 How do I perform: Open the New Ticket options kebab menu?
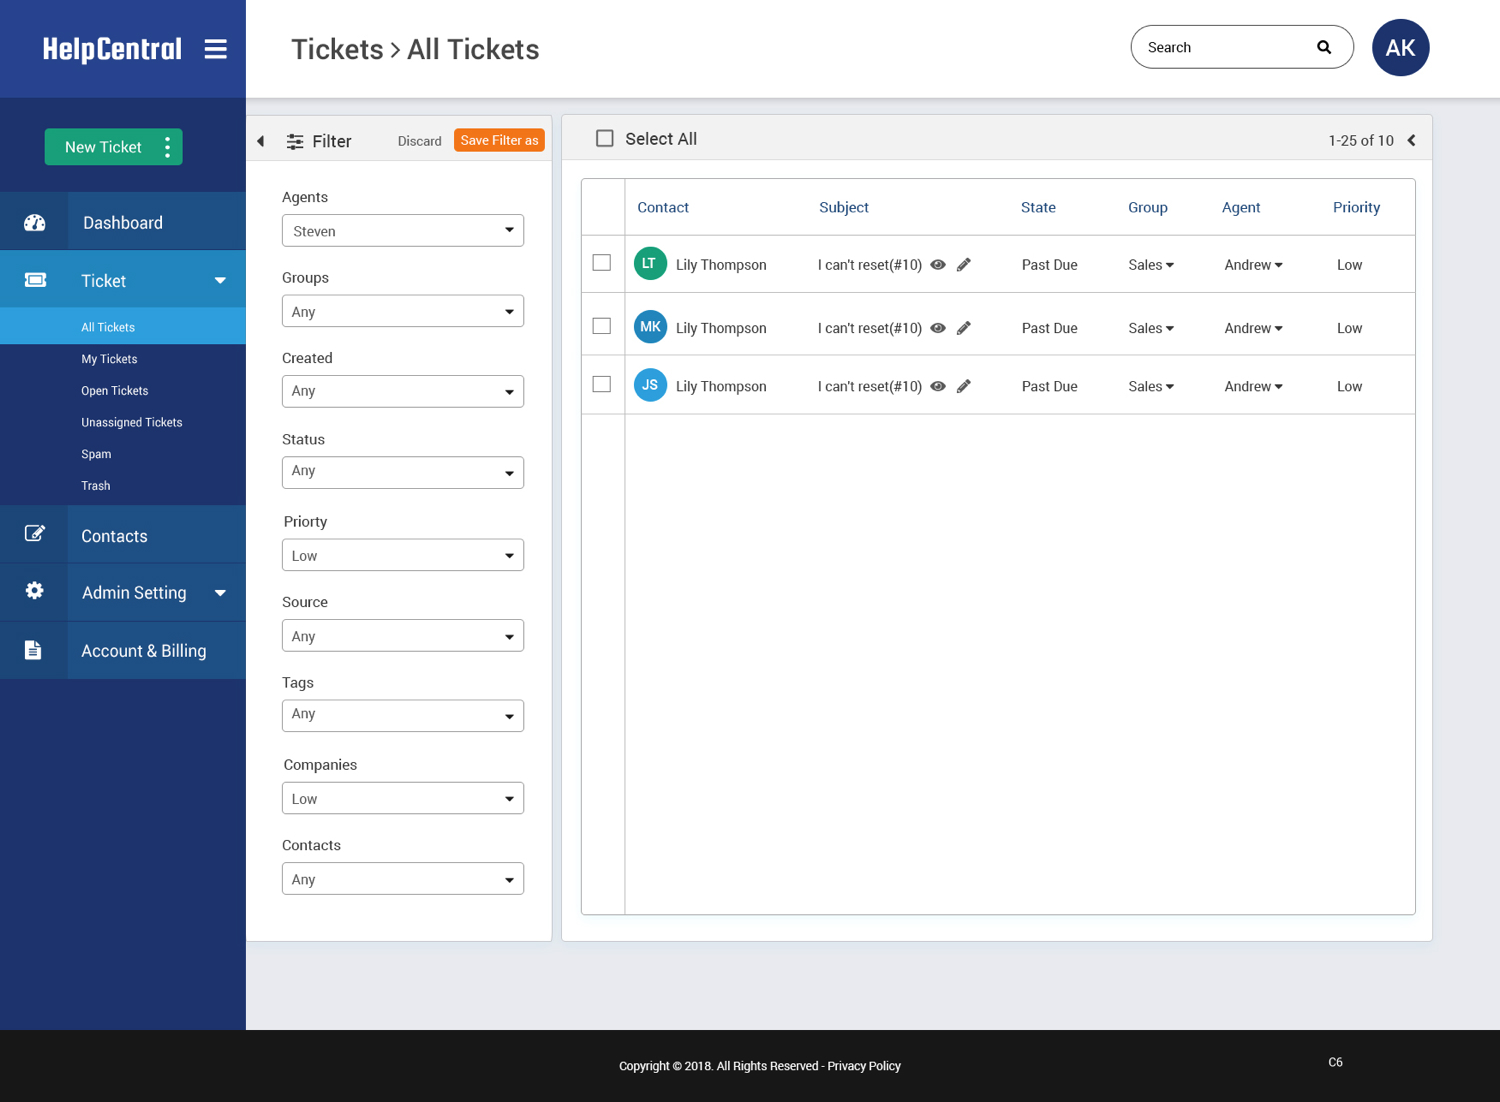[x=167, y=147]
